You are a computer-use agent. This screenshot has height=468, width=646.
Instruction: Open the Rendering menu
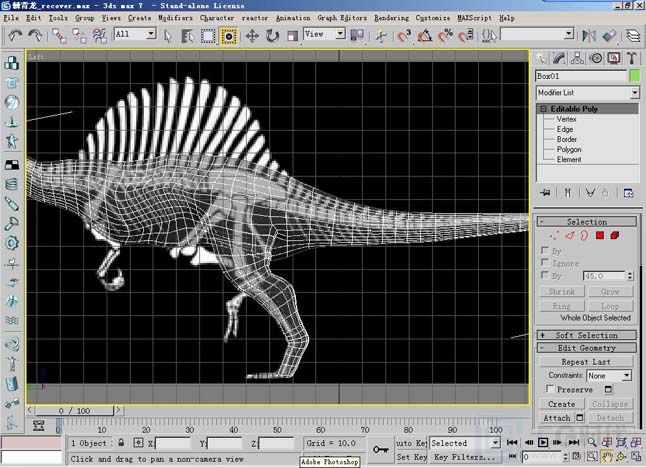[391, 18]
